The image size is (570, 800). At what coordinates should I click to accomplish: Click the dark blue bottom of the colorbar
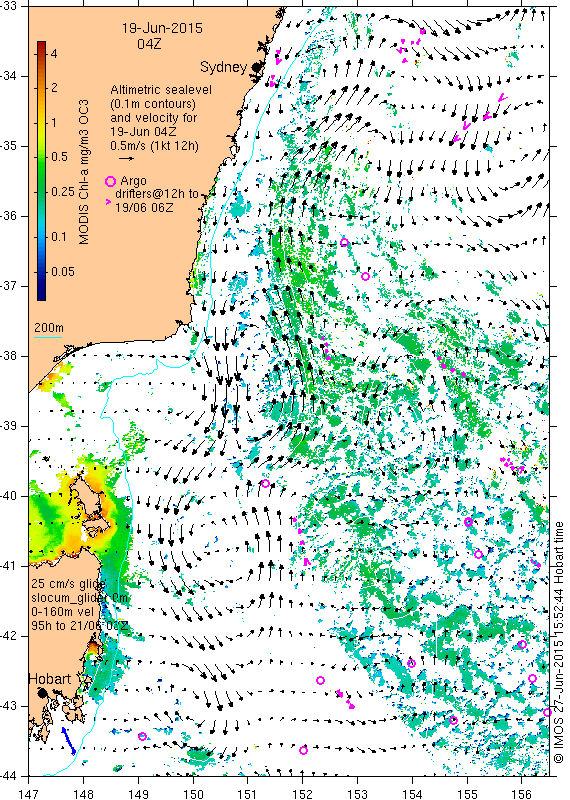pyautogui.click(x=41, y=293)
